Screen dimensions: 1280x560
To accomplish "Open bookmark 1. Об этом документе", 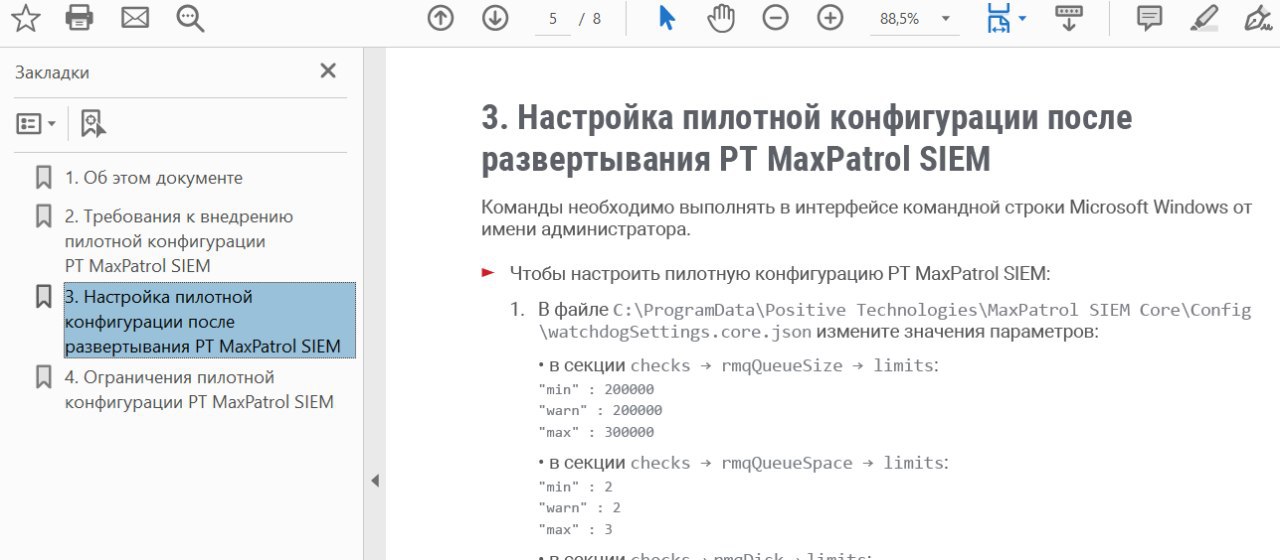I will pos(154,178).
